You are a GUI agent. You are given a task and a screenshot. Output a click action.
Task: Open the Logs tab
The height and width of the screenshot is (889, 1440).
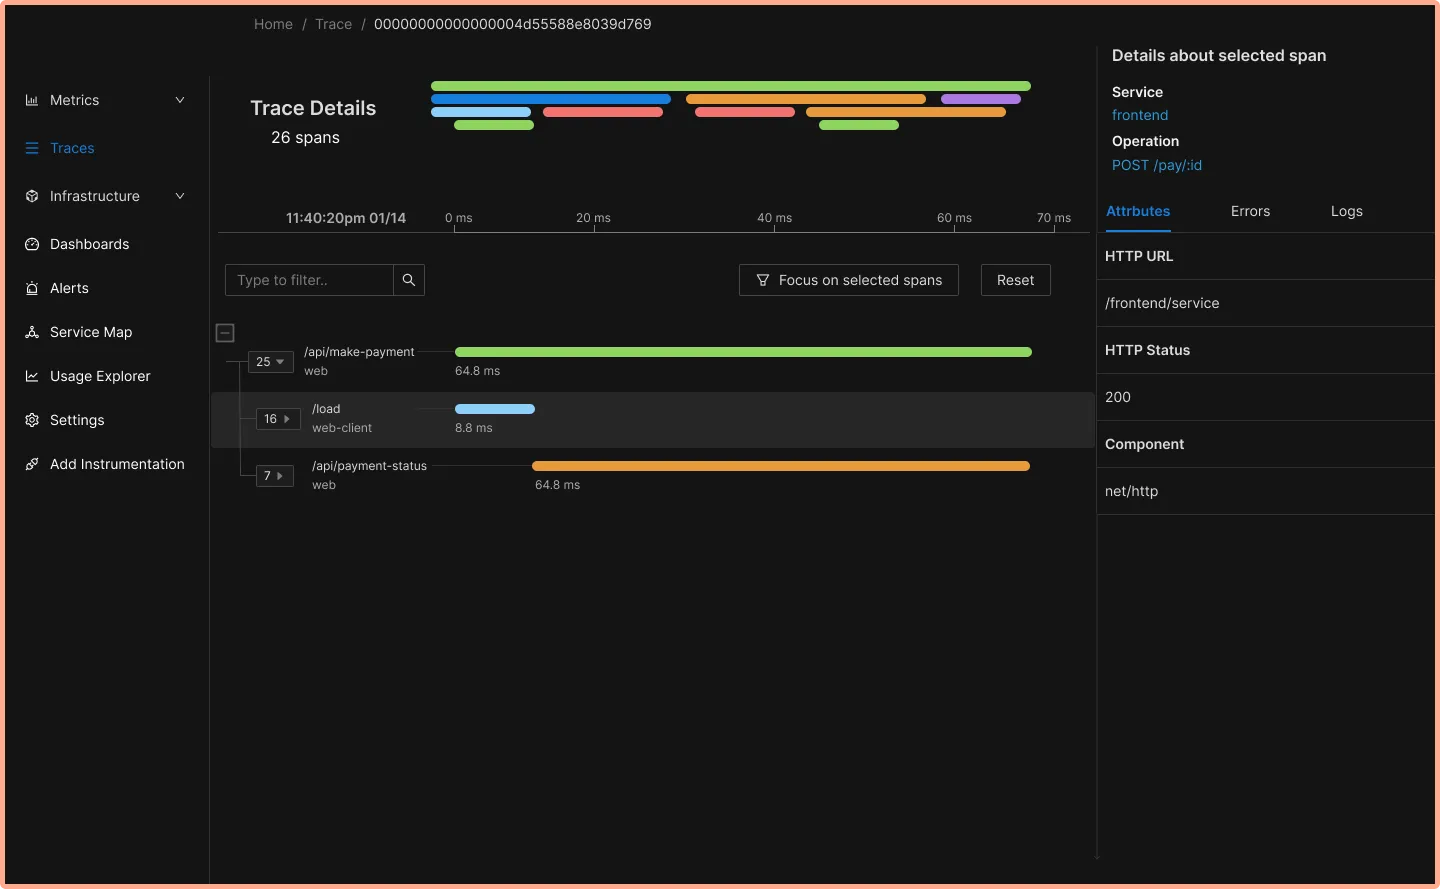pos(1346,211)
